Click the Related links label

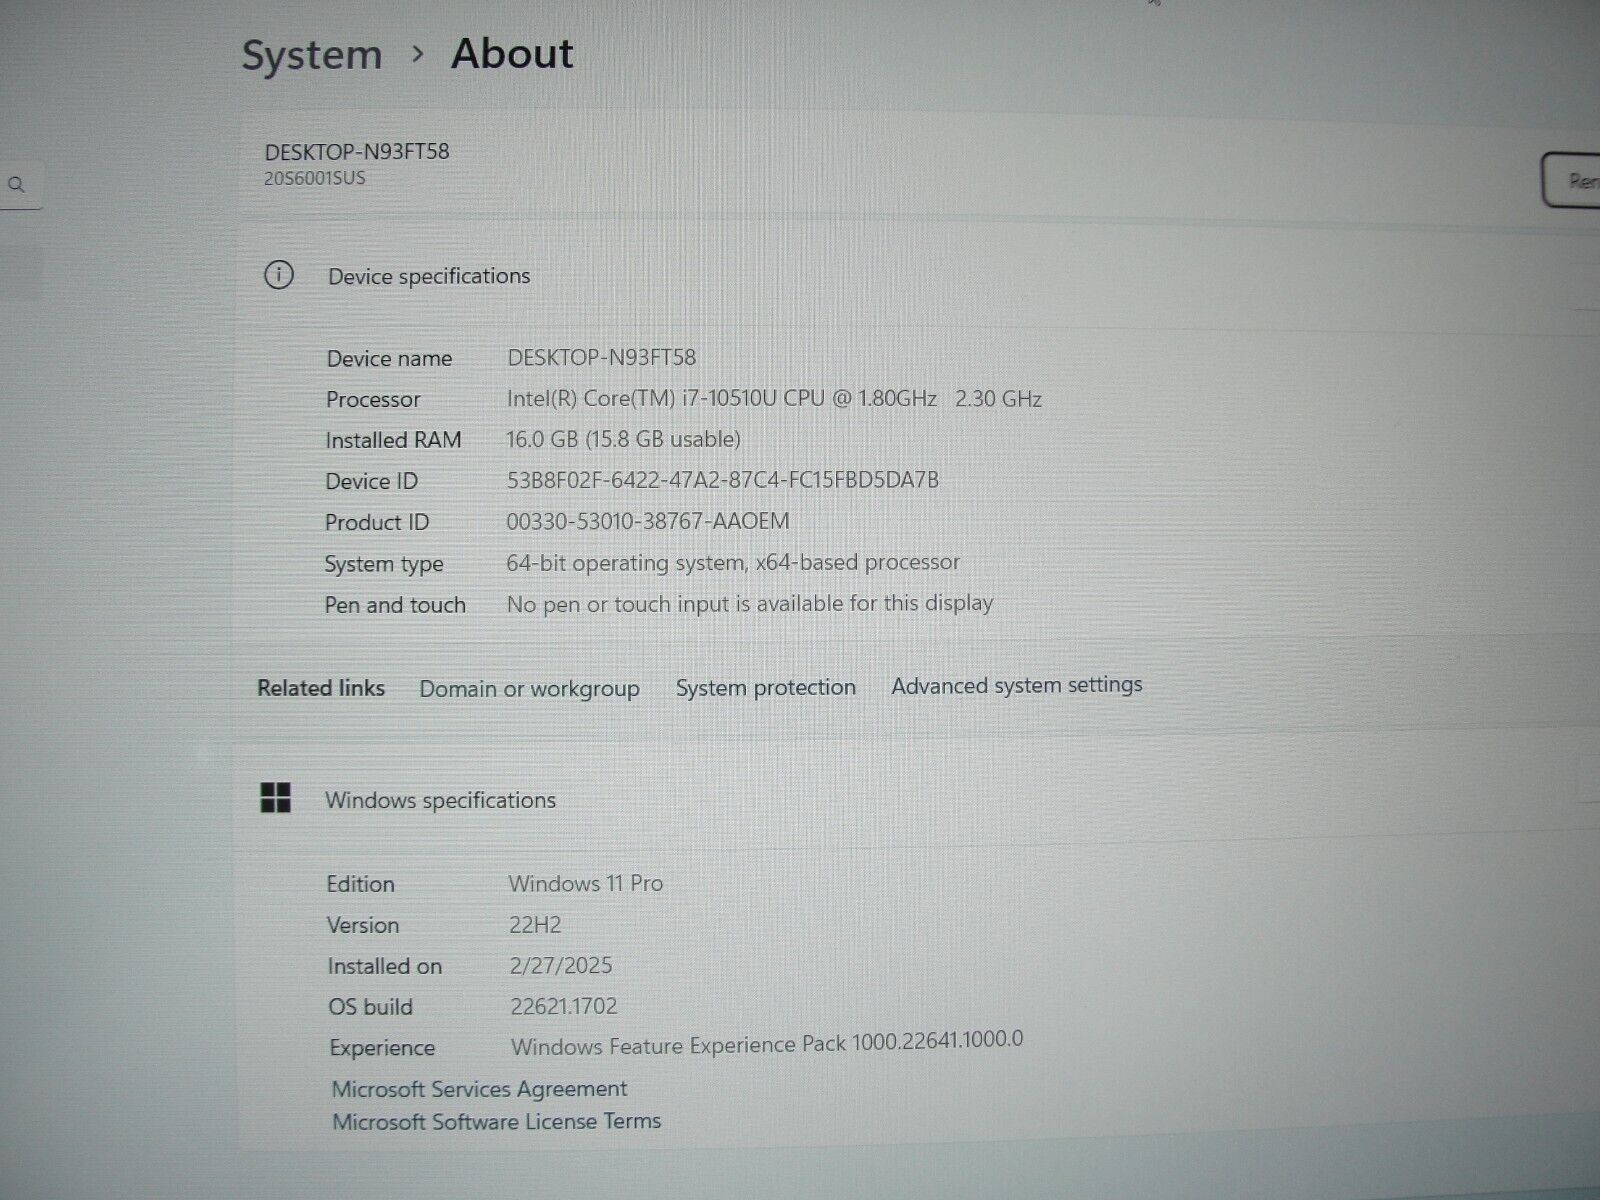321,688
